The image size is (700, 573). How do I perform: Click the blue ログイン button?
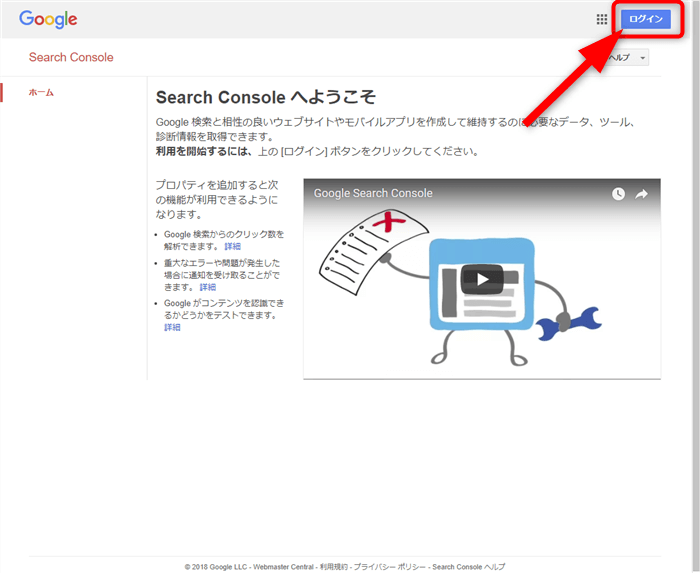coord(645,19)
